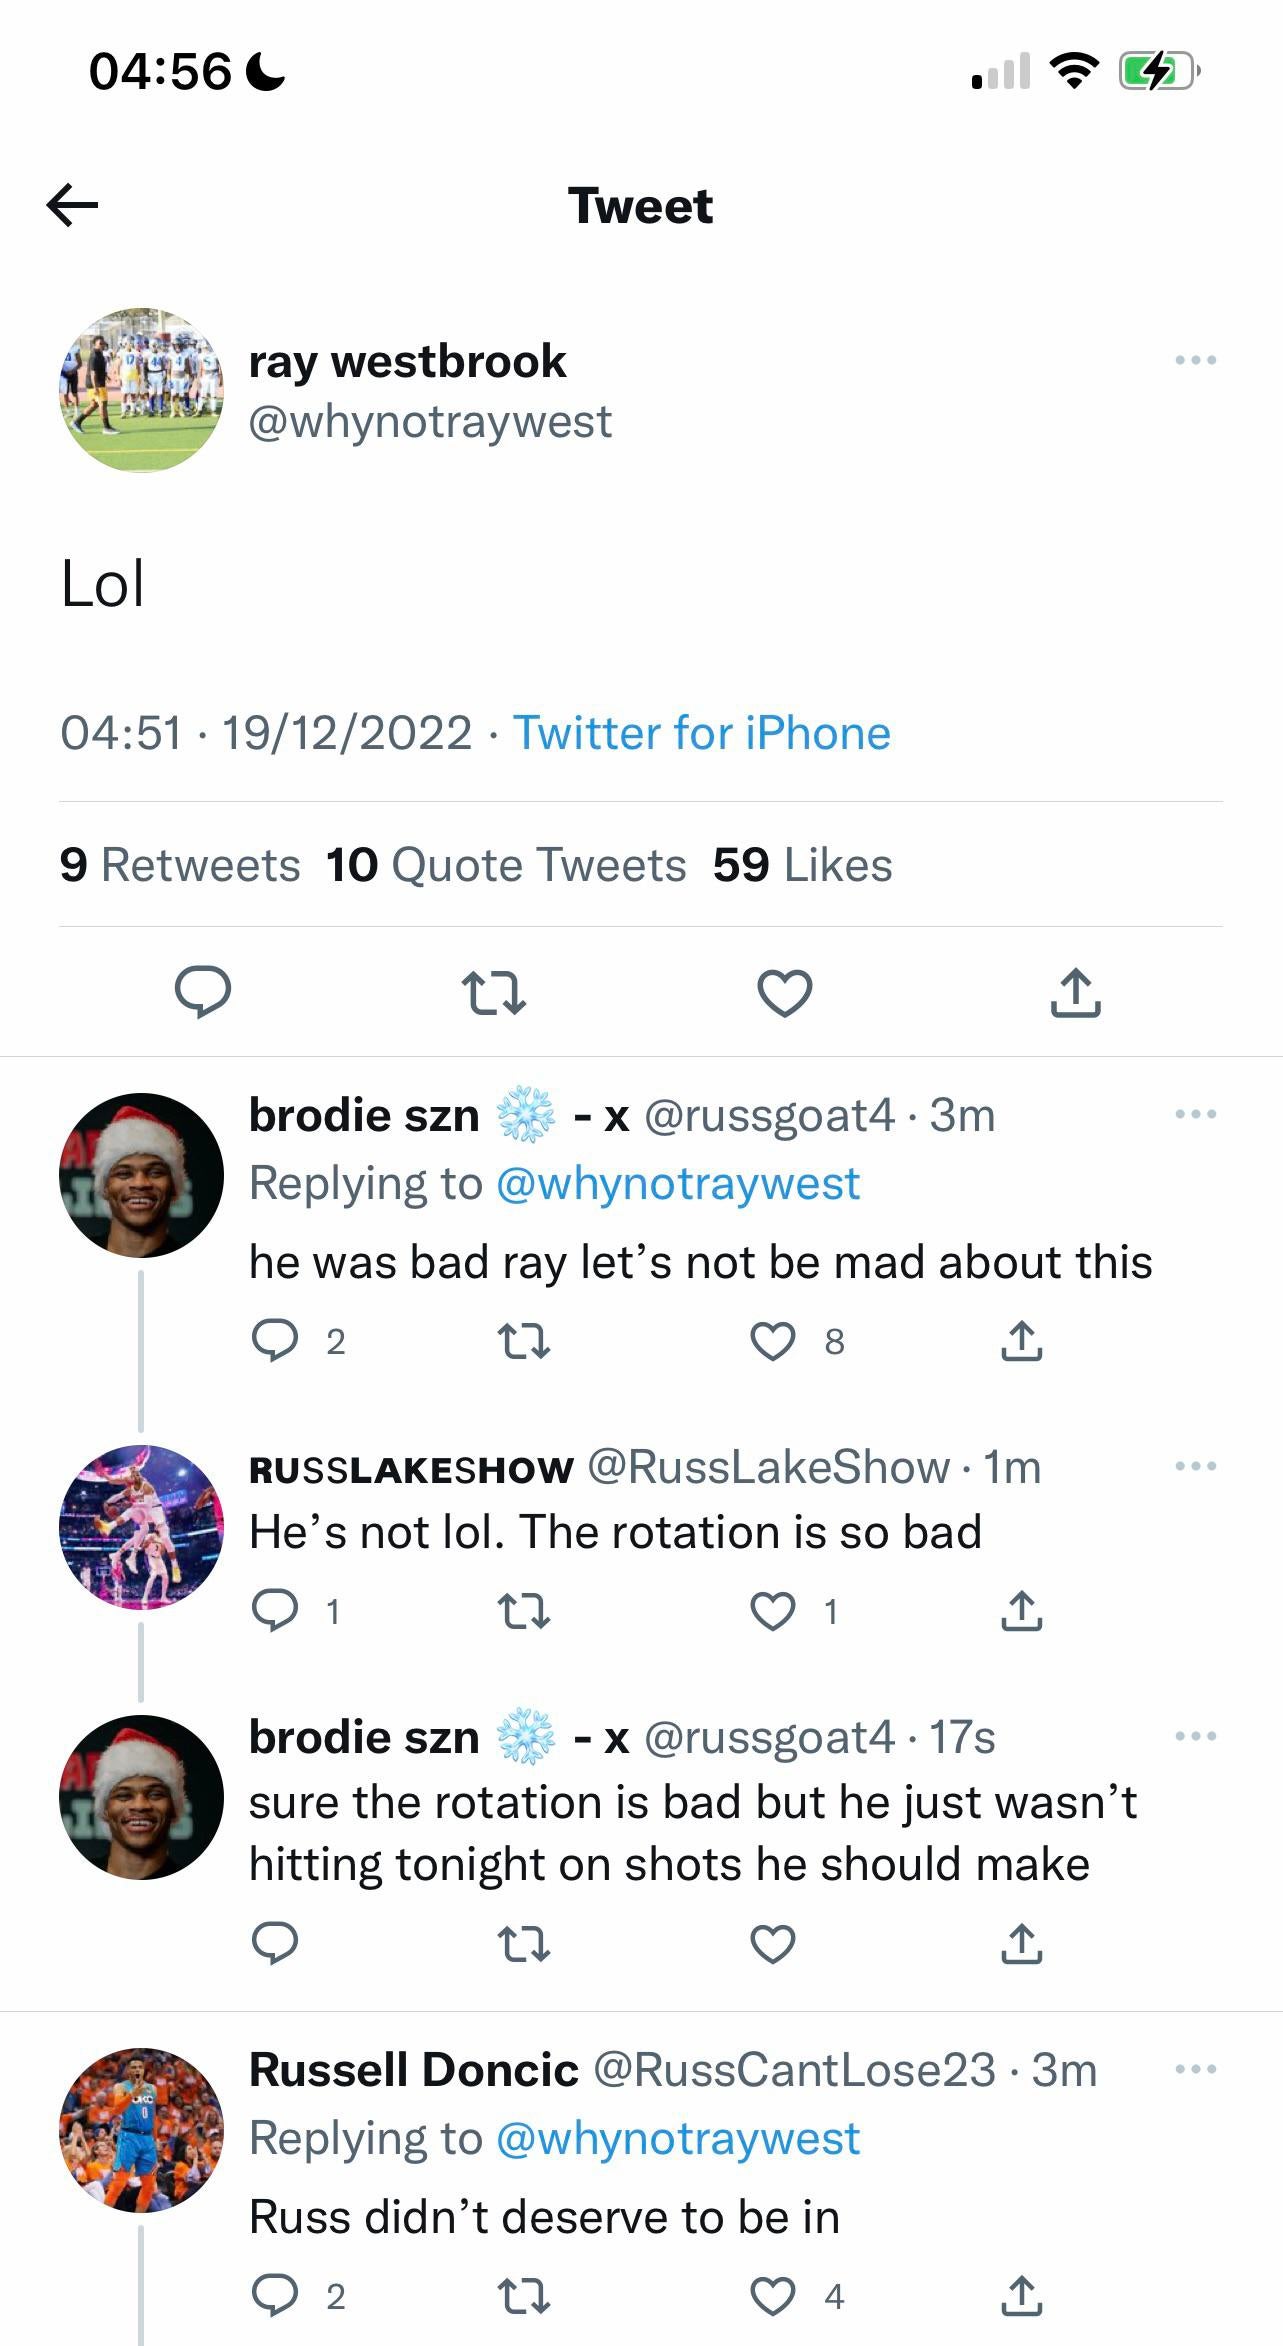Viewport: 1283px width, 2346px height.
Task: Share the RussLakeShow reply
Action: pyautogui.click(x=1021, y=1611)
